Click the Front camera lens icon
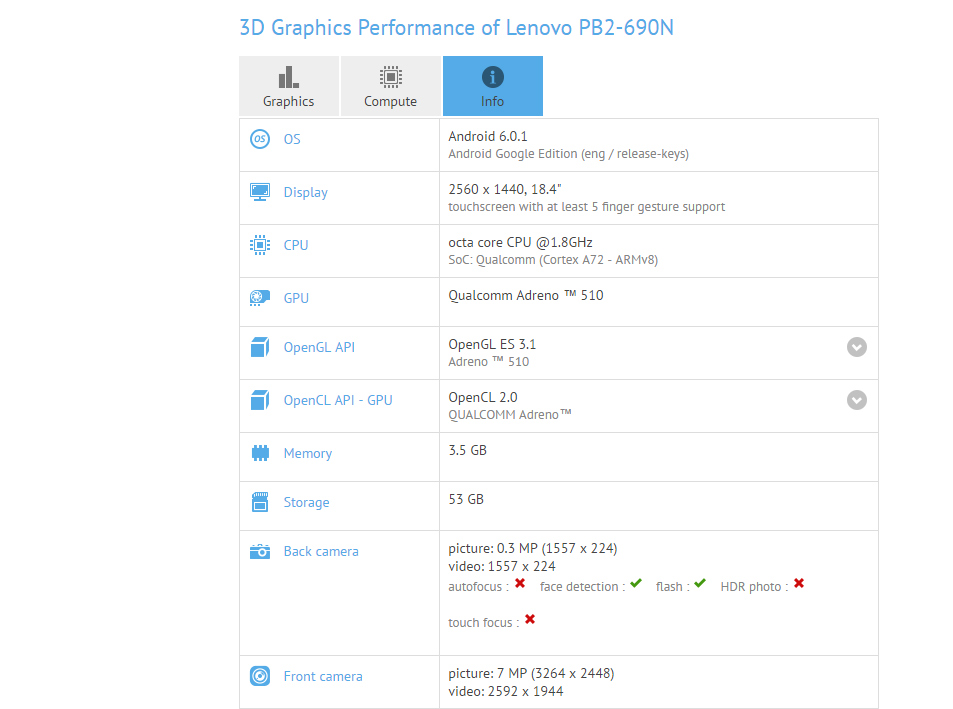Viewport: 953px width, 709px height. 260,676
